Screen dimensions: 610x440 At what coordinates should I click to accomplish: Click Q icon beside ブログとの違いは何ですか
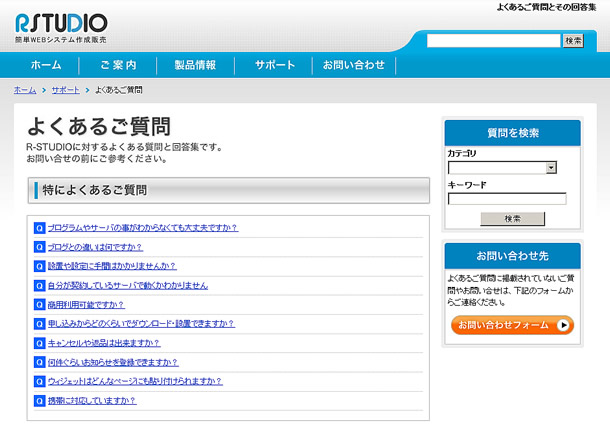tap(39, 247)
